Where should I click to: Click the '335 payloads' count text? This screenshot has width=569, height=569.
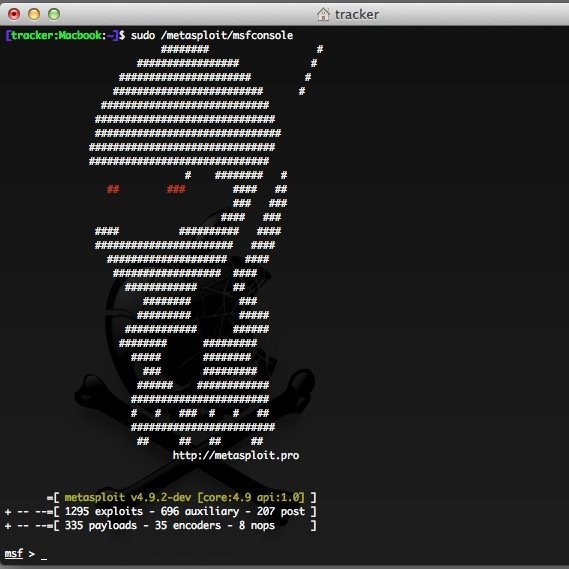point(101,526)
